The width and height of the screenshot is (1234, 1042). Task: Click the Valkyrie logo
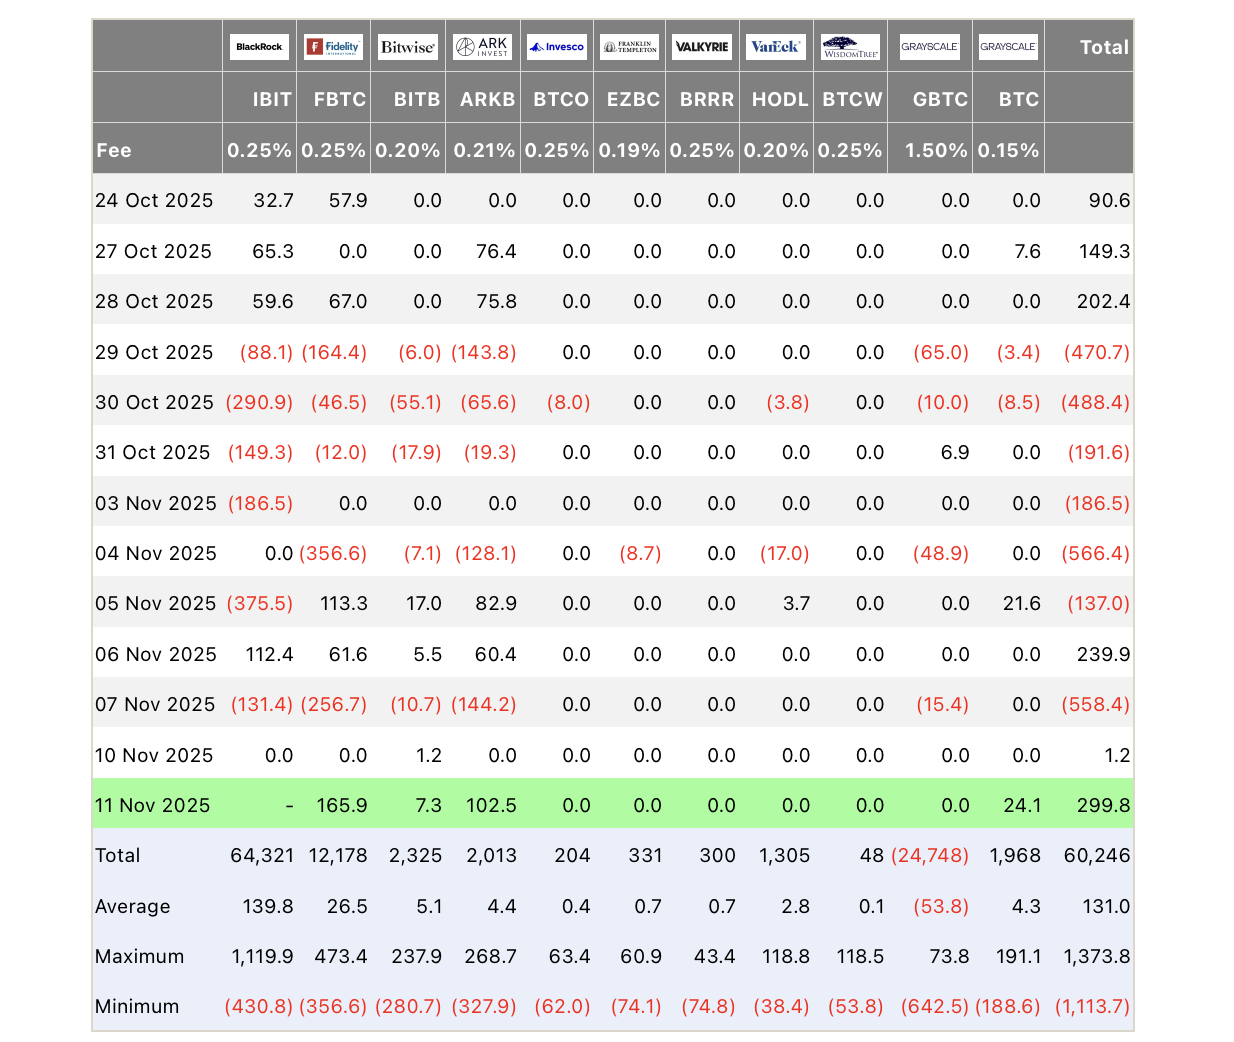click(702, 47)
